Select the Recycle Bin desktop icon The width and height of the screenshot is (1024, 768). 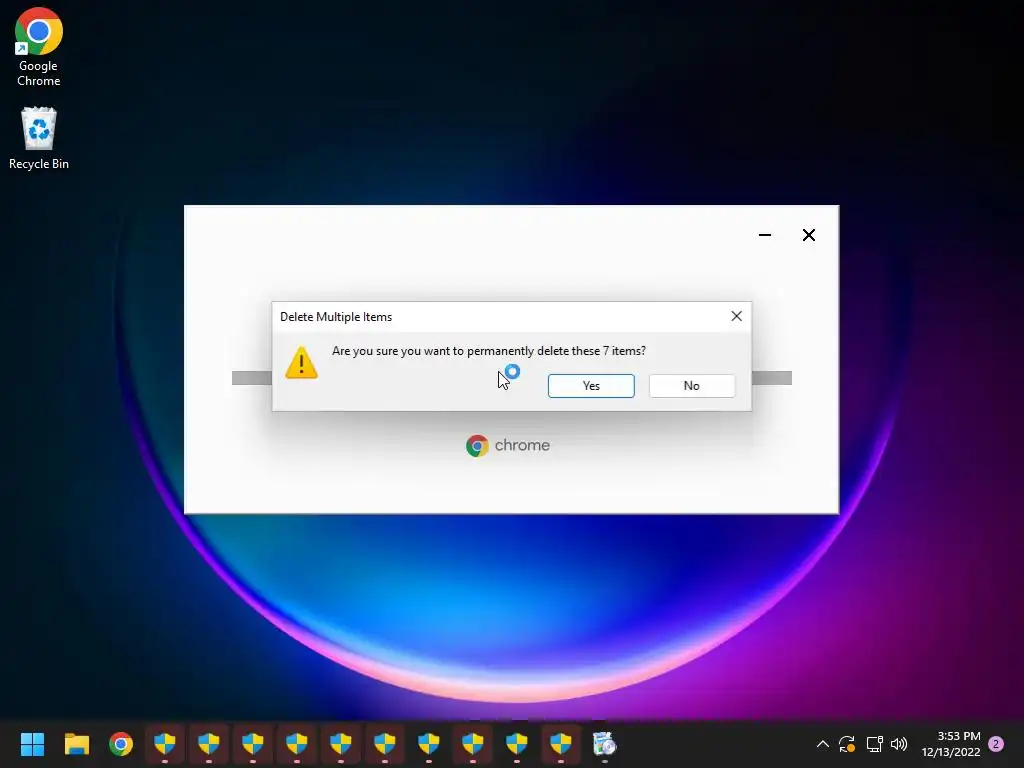[x=39, y=138]
